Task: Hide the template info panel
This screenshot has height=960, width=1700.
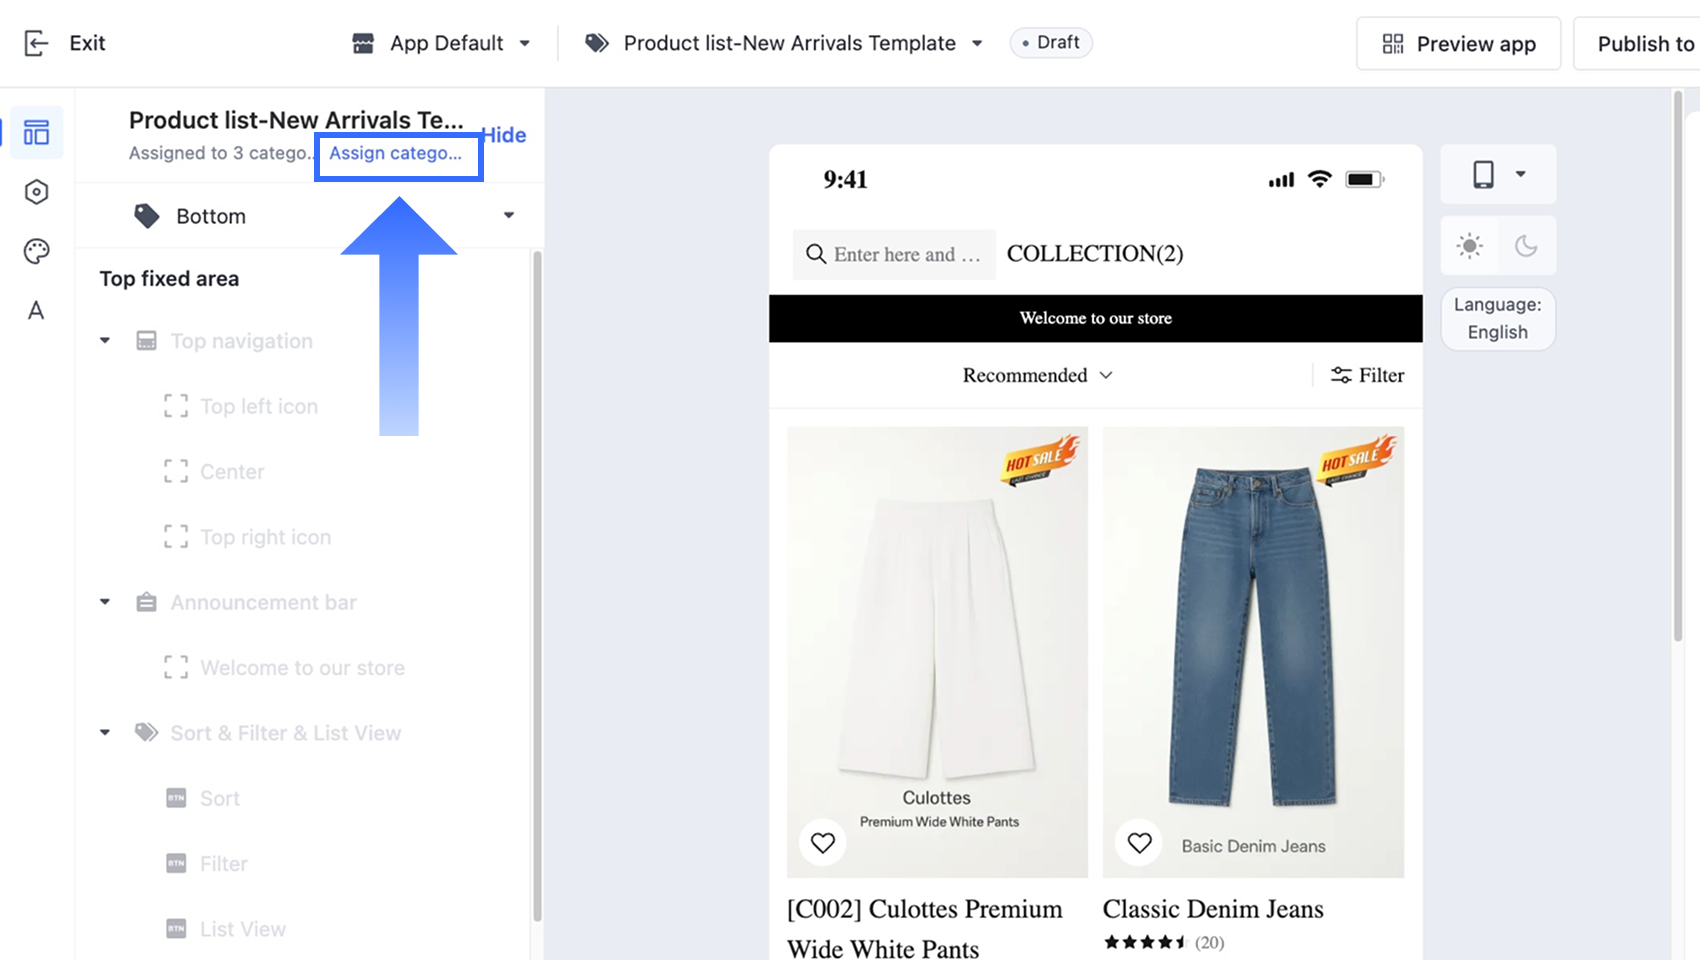Action: coord(504,135)
